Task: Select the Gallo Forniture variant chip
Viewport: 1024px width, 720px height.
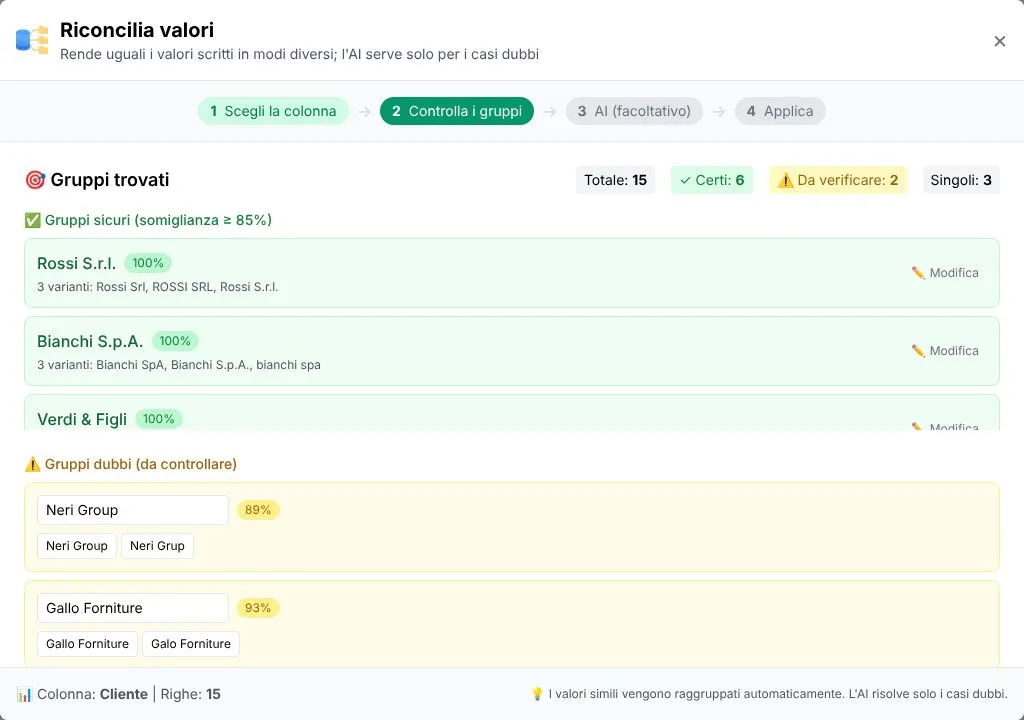Action: (x=88, y=644)
